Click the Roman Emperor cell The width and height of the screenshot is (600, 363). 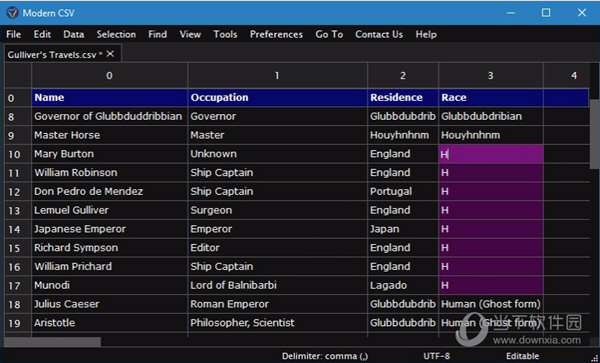point(277,304)
